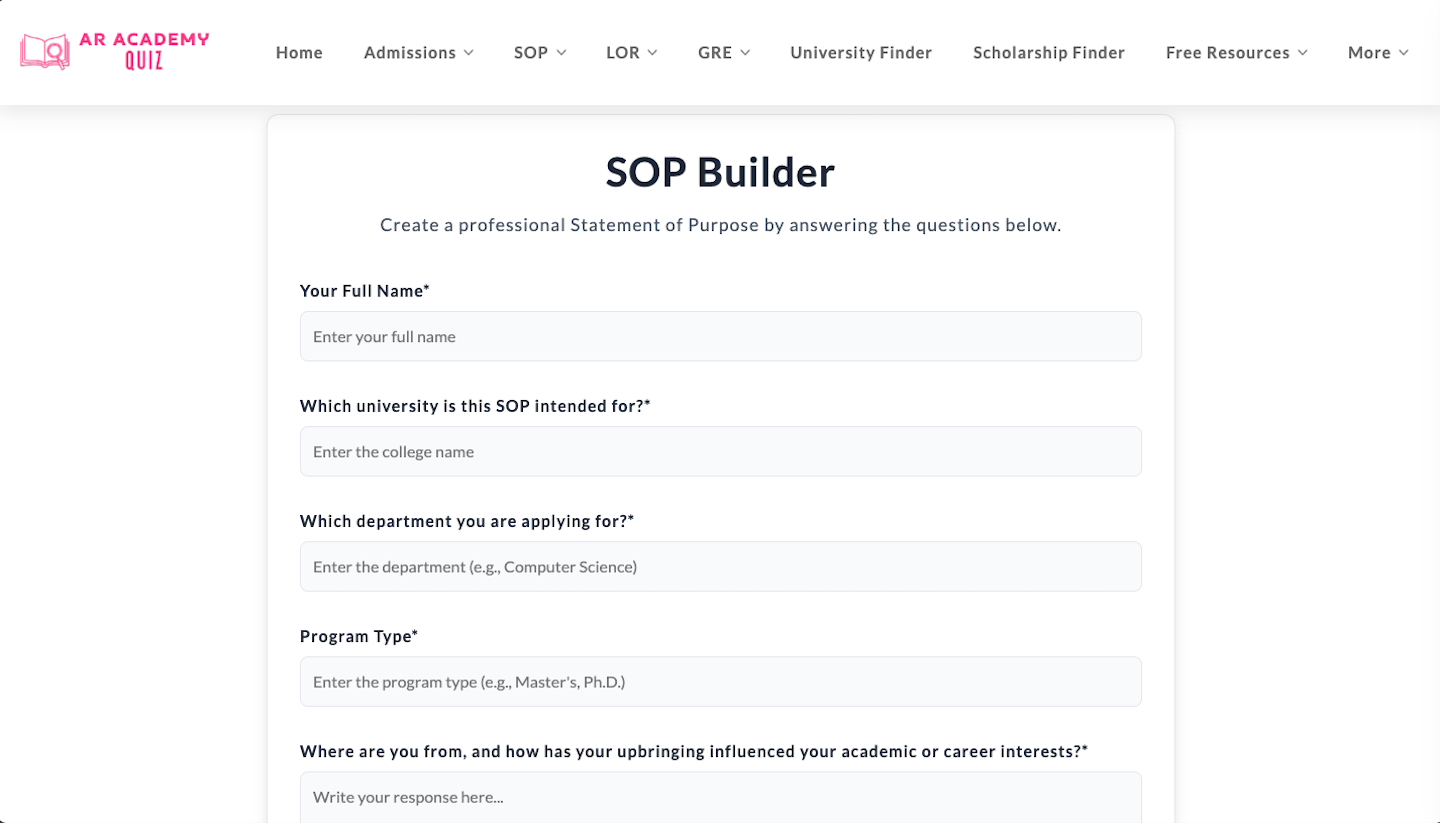Click the chevron beside Free Resources
The height and width of the screenshot is (823, 1440).
pos(1302,53)
